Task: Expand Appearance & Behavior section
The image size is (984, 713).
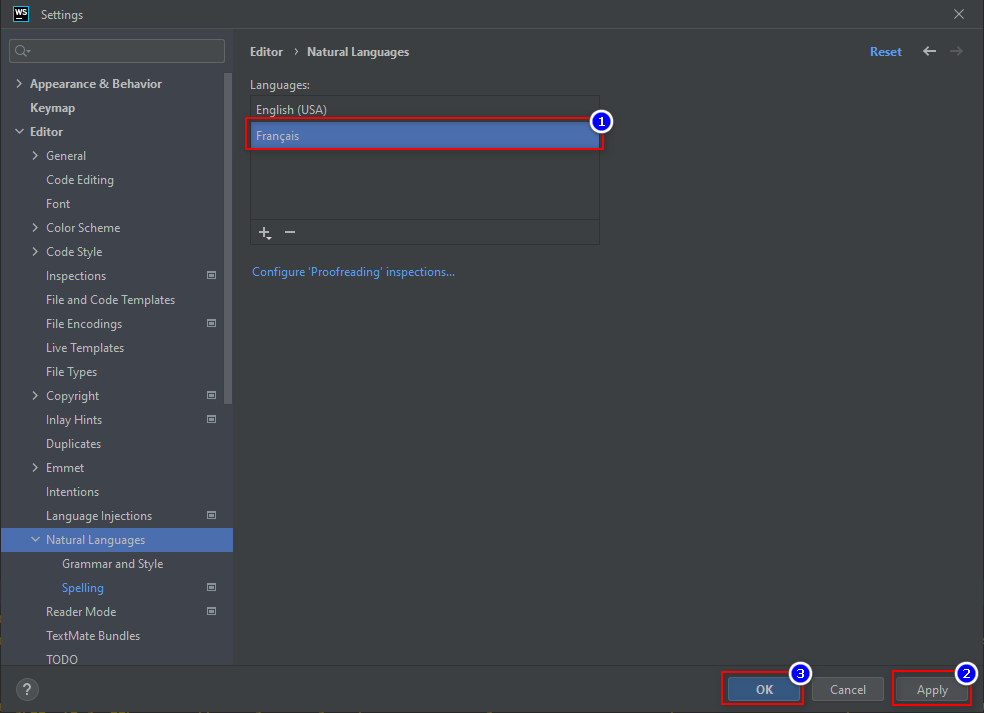Action: tap(19, 83)
